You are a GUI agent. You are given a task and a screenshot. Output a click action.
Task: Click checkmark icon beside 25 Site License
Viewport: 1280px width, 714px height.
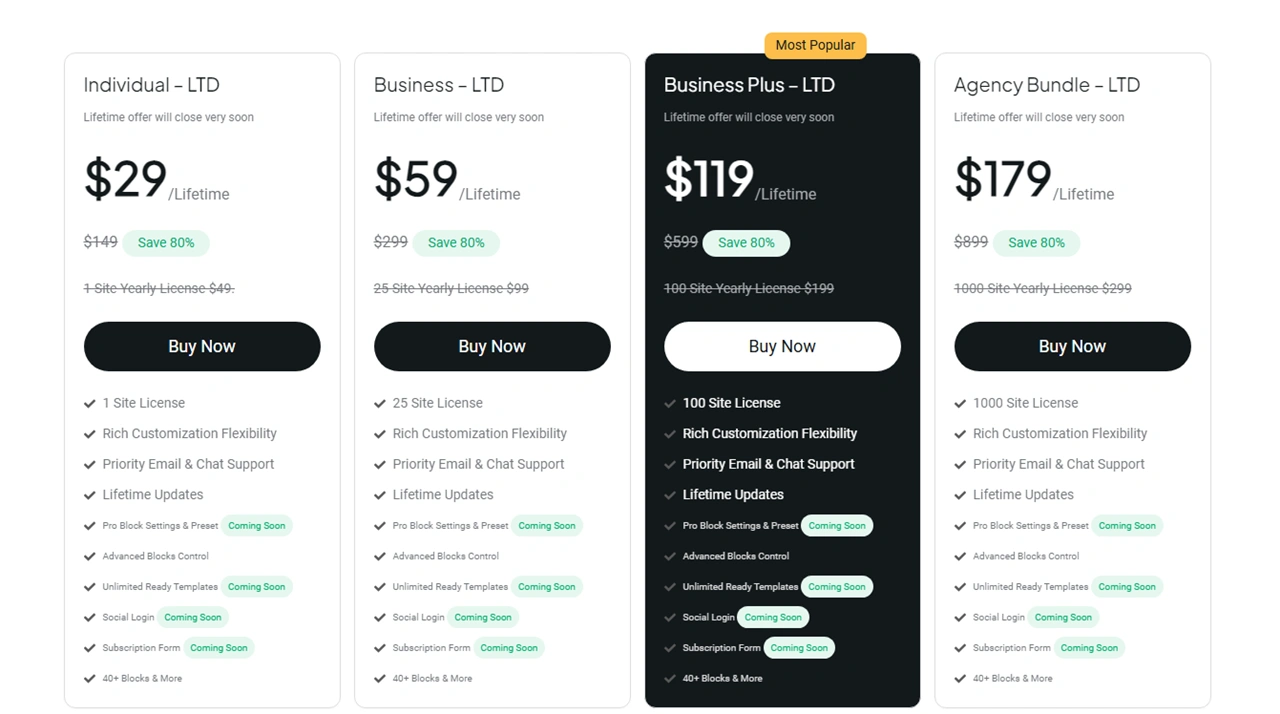click(x=380, y=403)
